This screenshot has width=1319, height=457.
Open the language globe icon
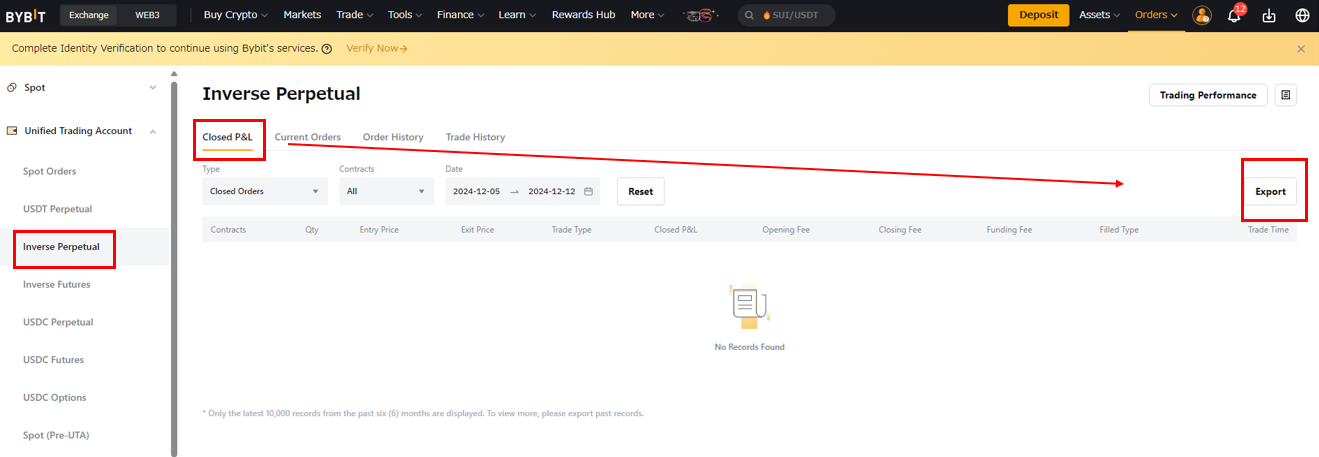coord(1302,15)
